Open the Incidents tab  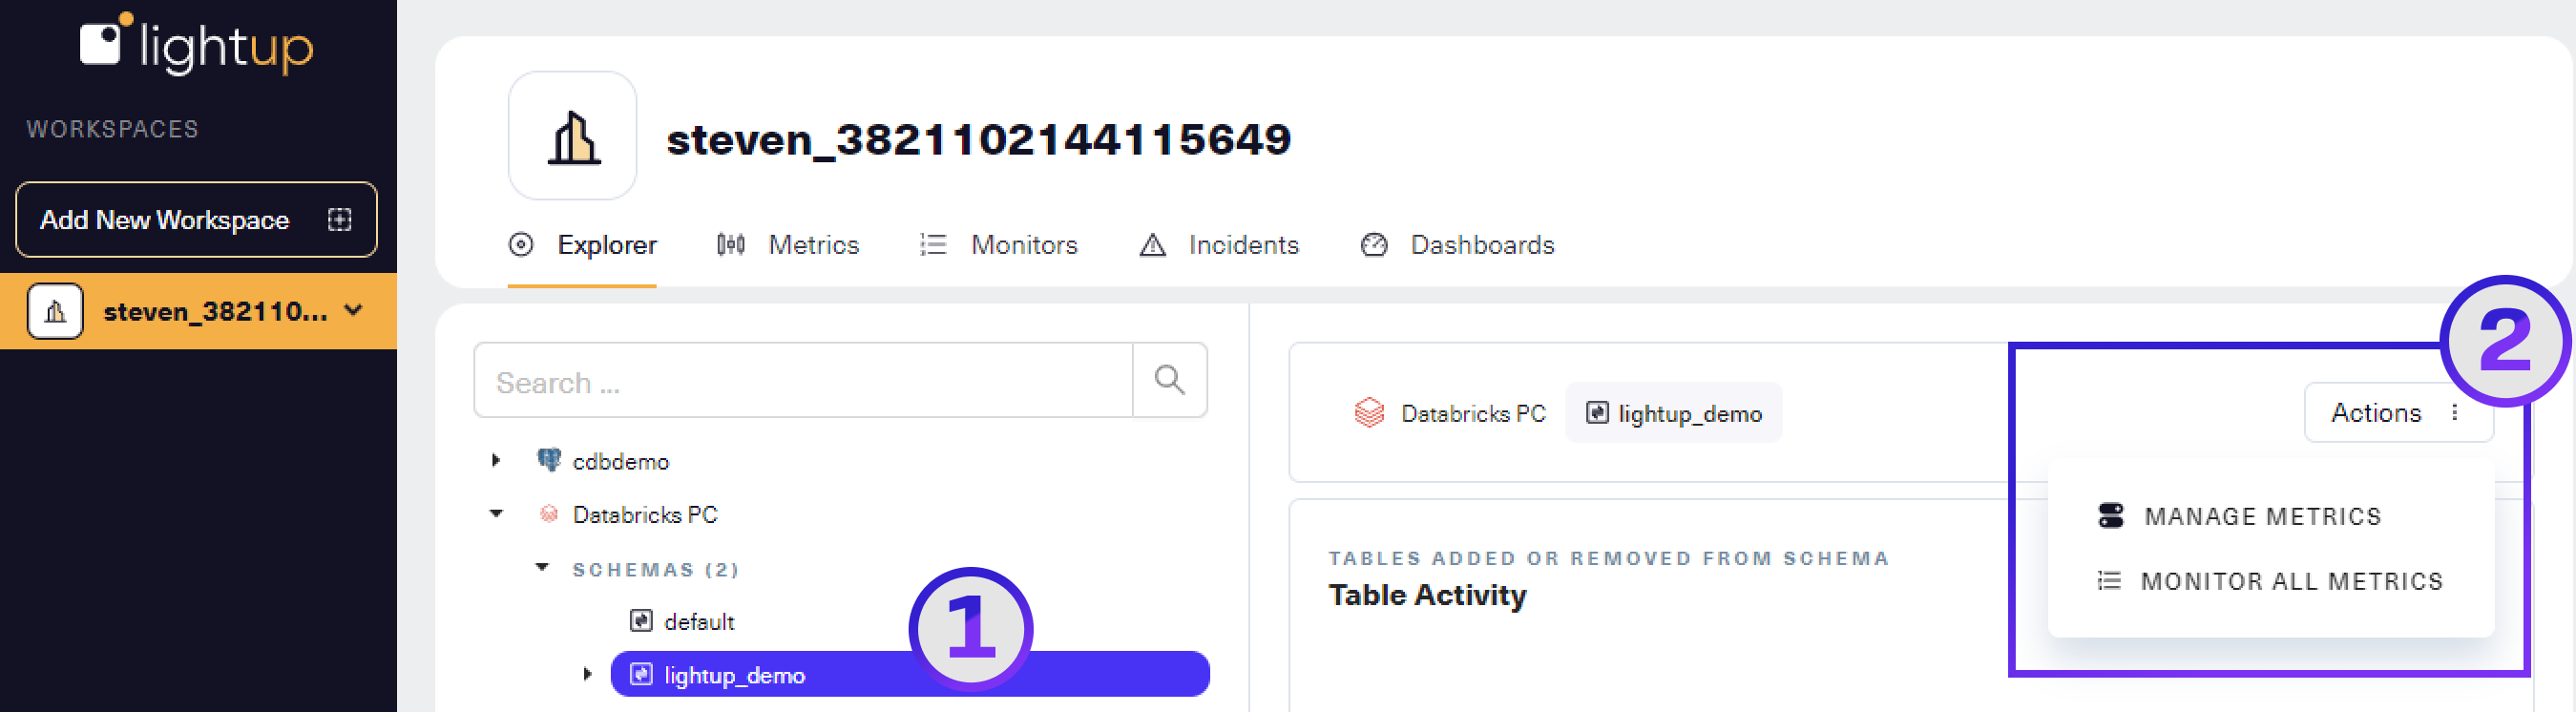tap(1242, 245)
